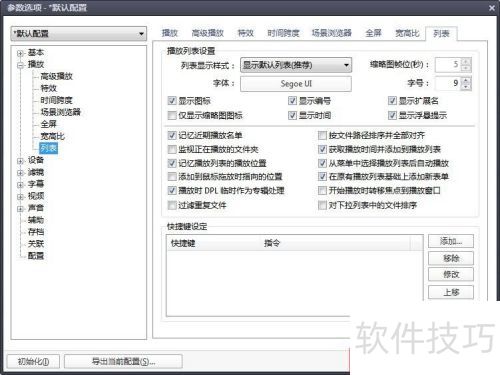Increase 字号 font size spinner

[466, 80]
